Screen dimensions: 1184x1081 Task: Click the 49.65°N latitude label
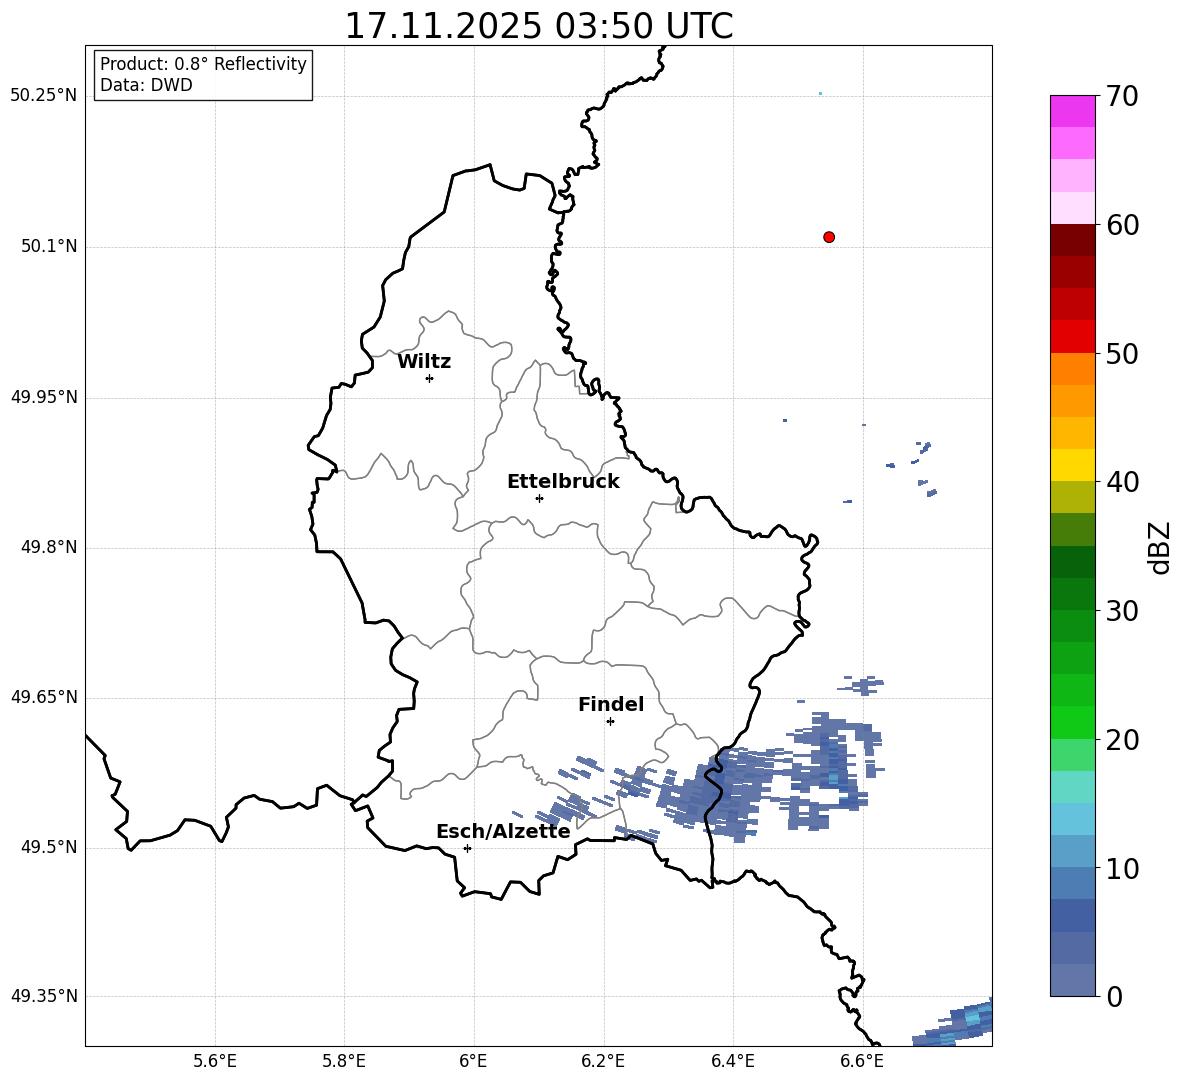(44, 696)
